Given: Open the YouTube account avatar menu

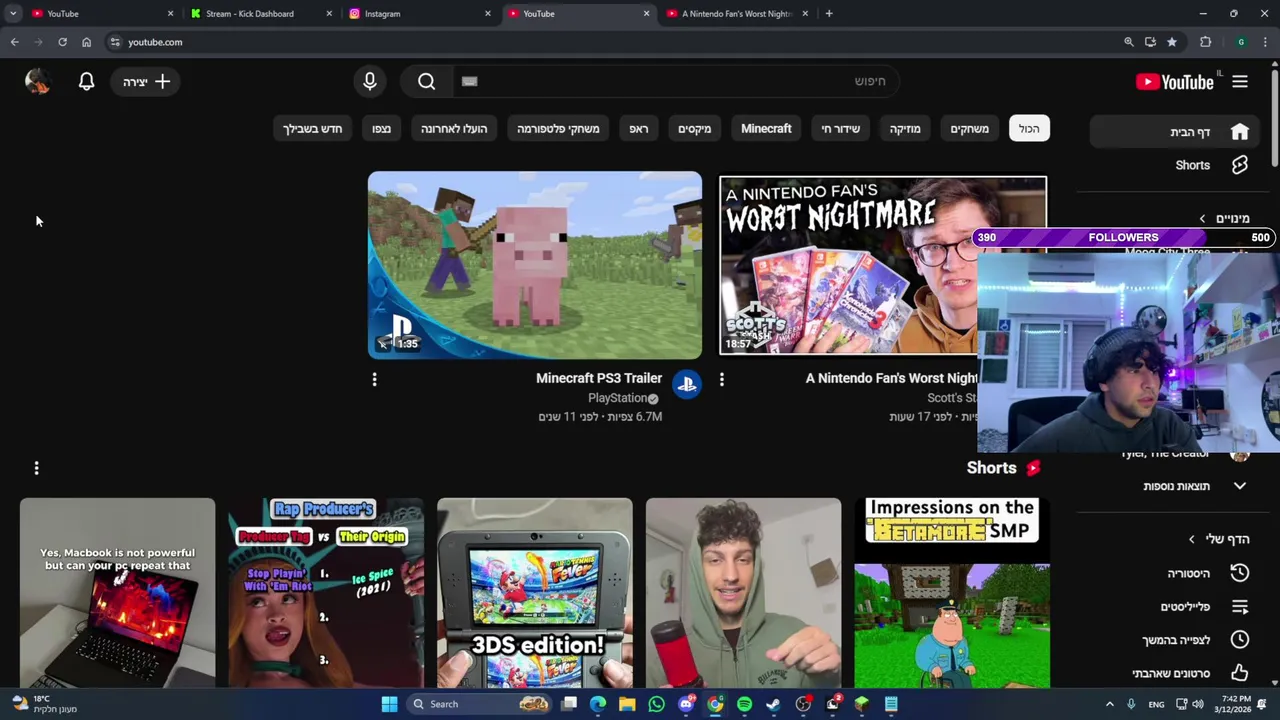Looking at the screenshot, I should point(37,82).
